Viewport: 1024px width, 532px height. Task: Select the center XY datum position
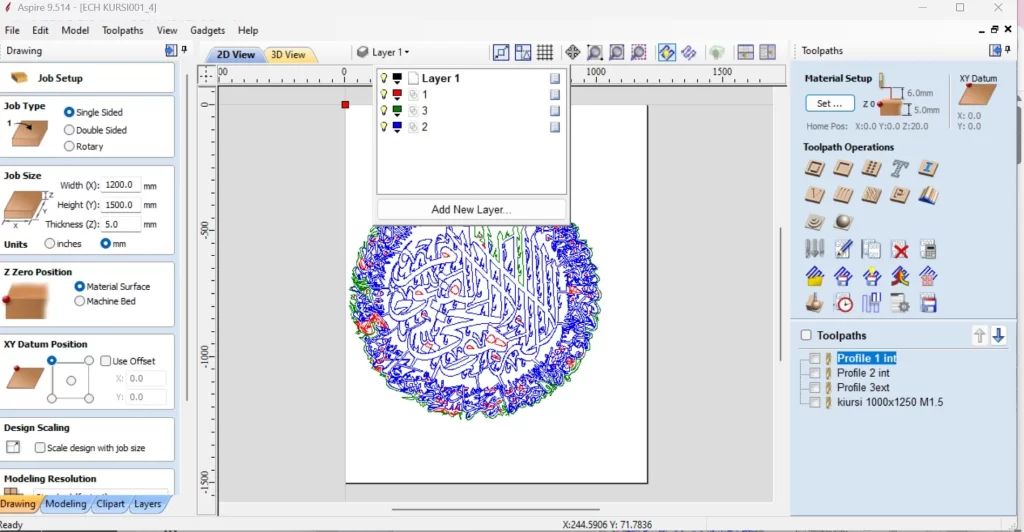[x=71, y=380]
